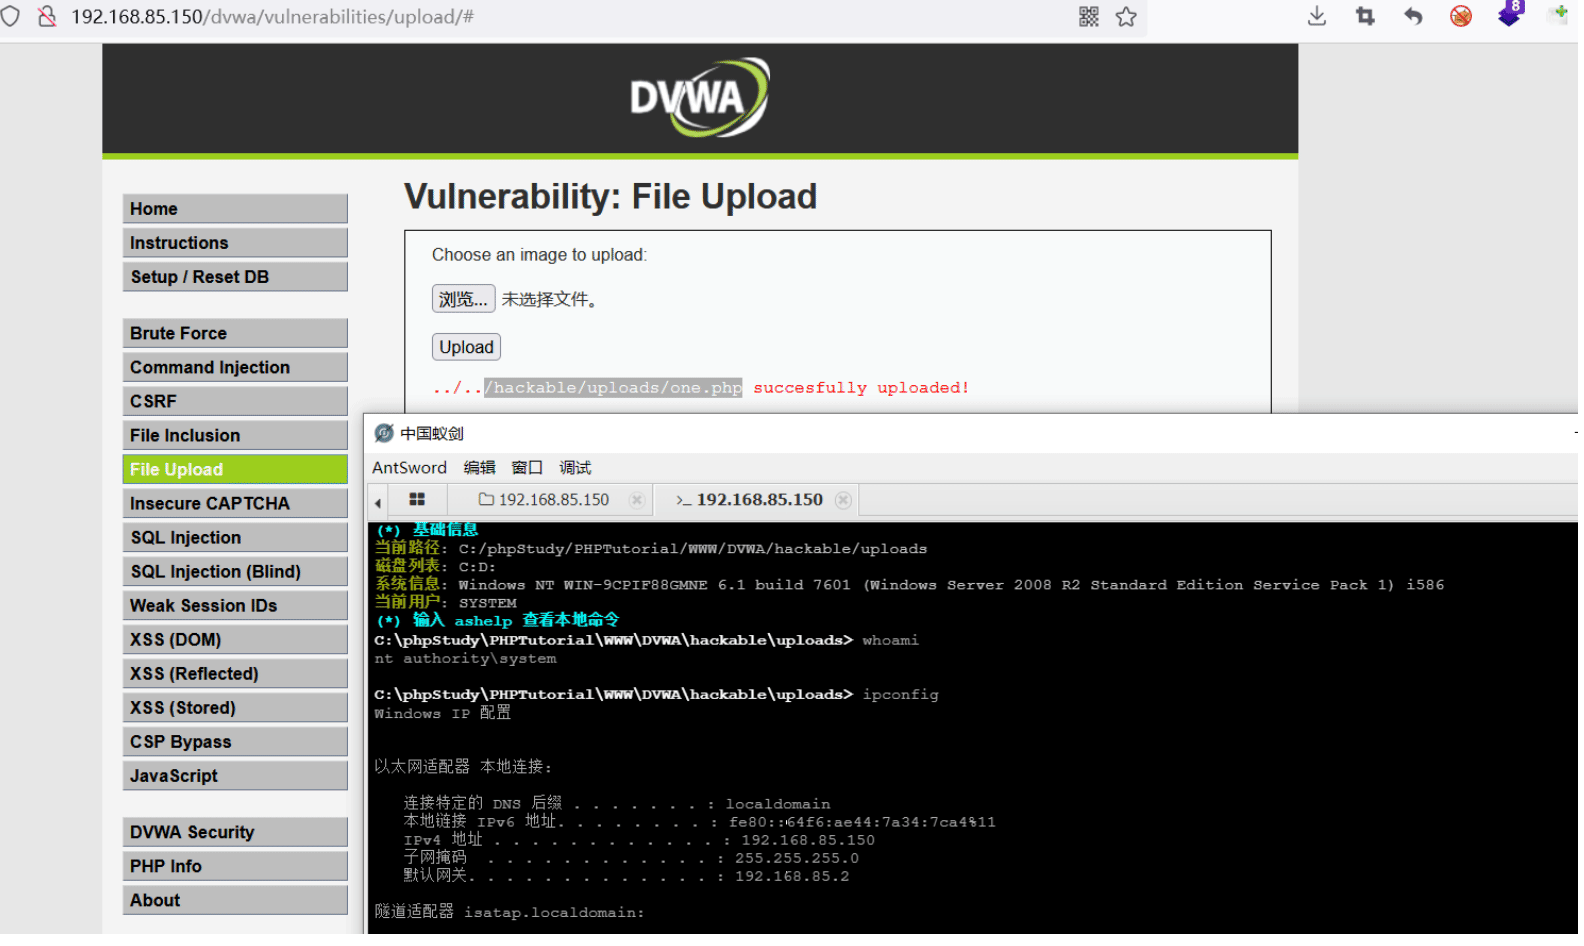Open the 调试 menu
1584x946 pixels.
click(x=577, y=469)
